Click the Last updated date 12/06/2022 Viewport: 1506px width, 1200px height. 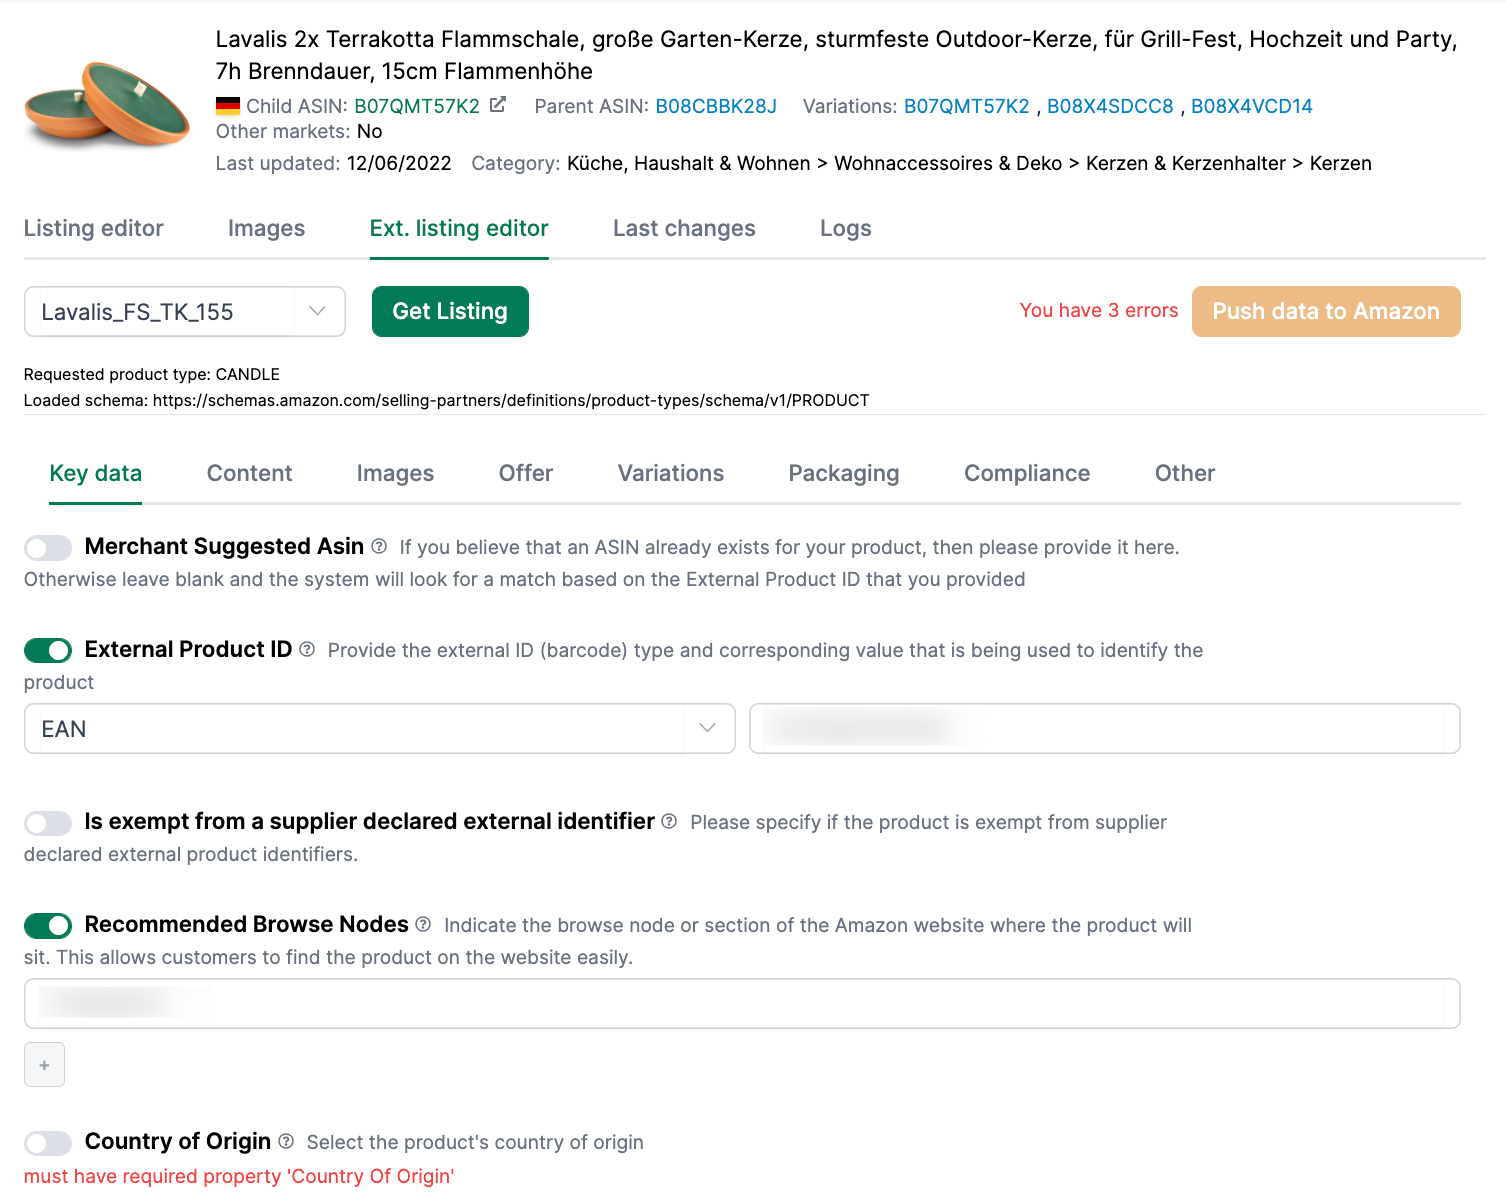(399, 163)
